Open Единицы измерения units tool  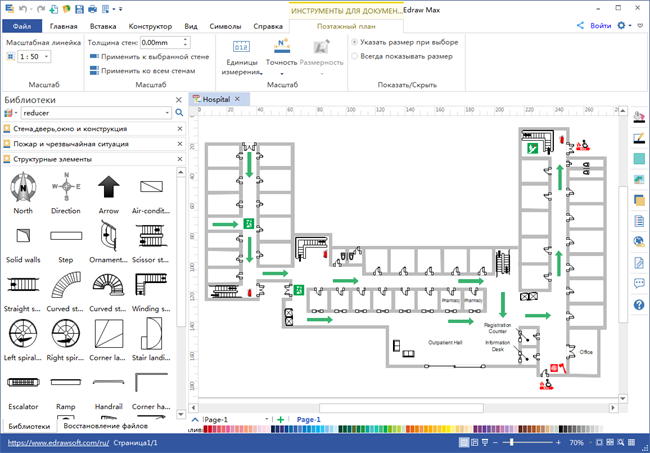pyautogui.click(x=241, y=57)
